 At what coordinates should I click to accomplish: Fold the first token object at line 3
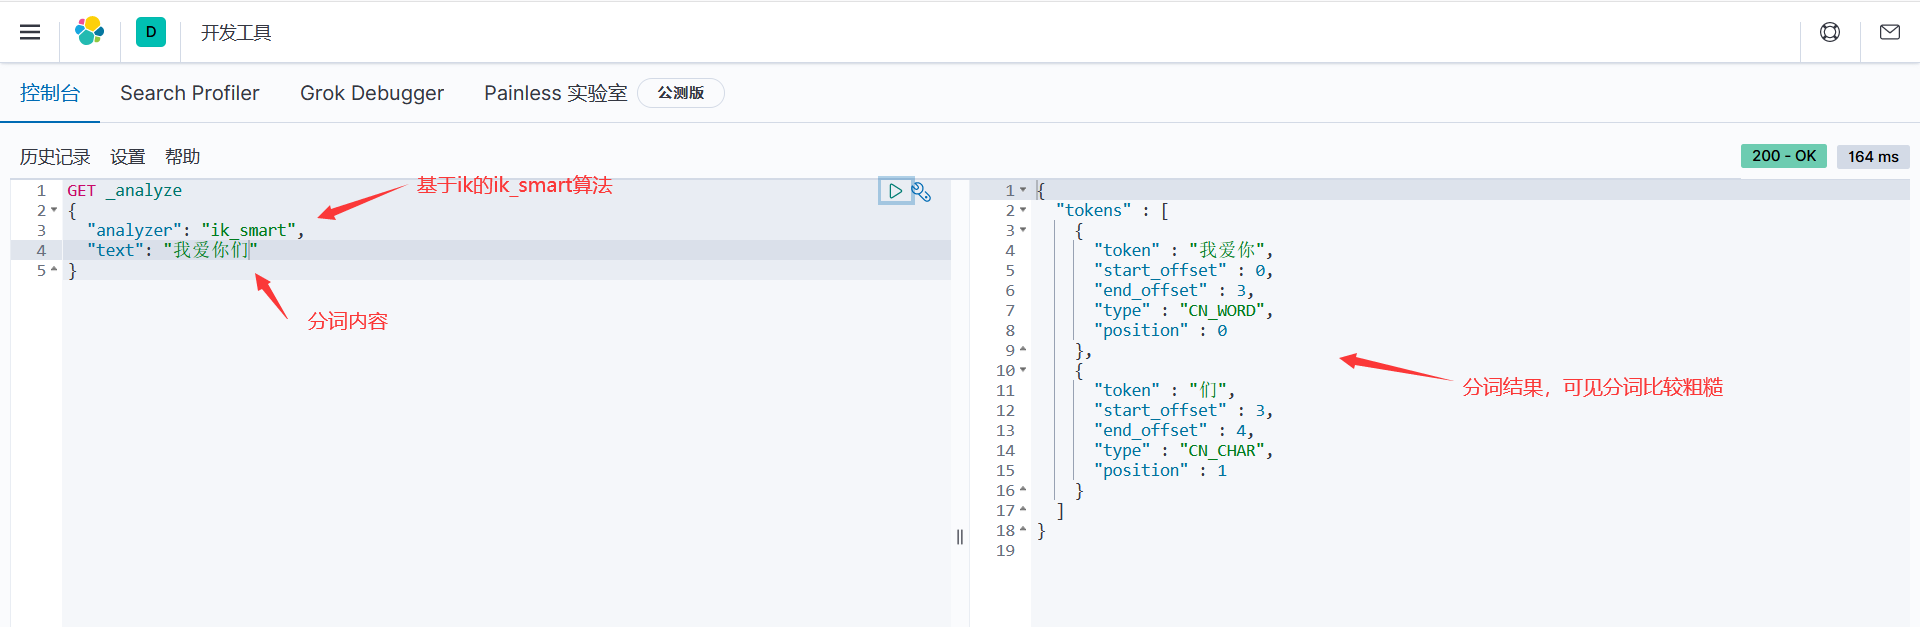(x=1023, y=231)
